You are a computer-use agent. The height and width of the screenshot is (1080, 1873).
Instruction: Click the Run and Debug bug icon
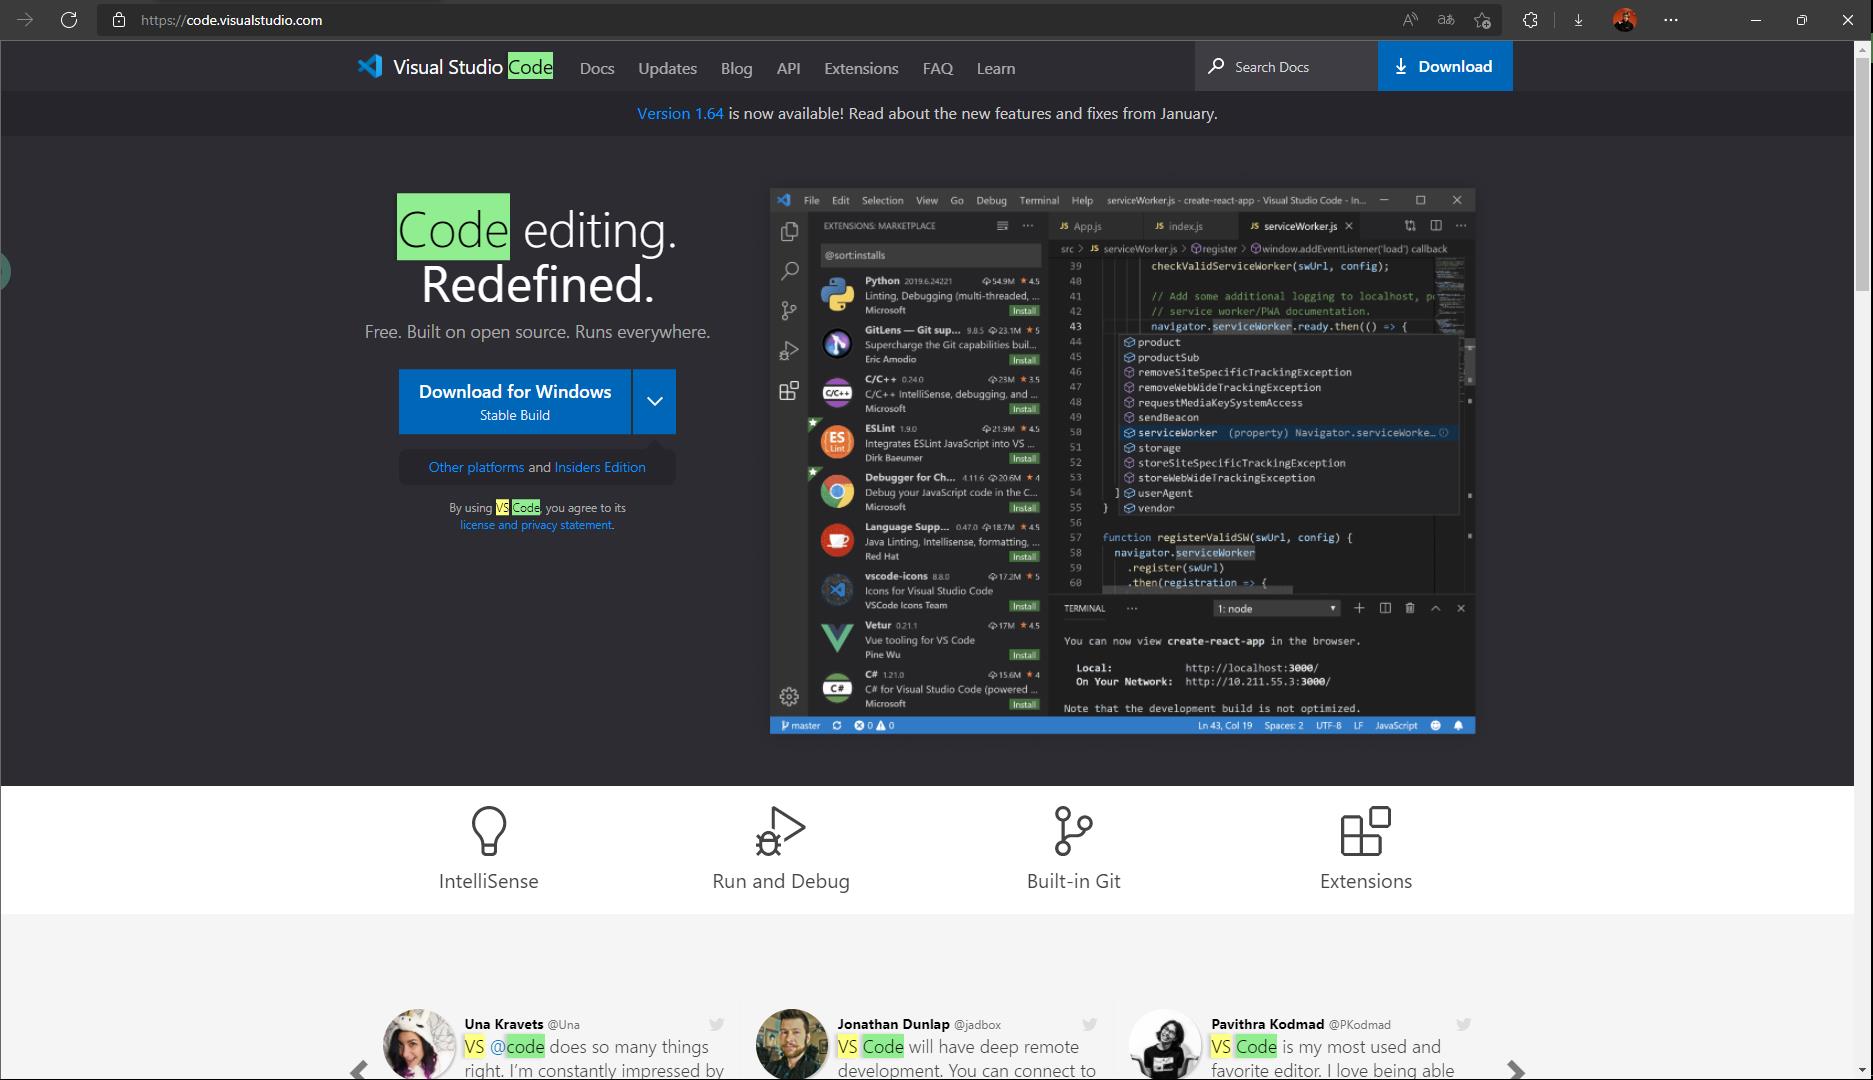(780, 831)
